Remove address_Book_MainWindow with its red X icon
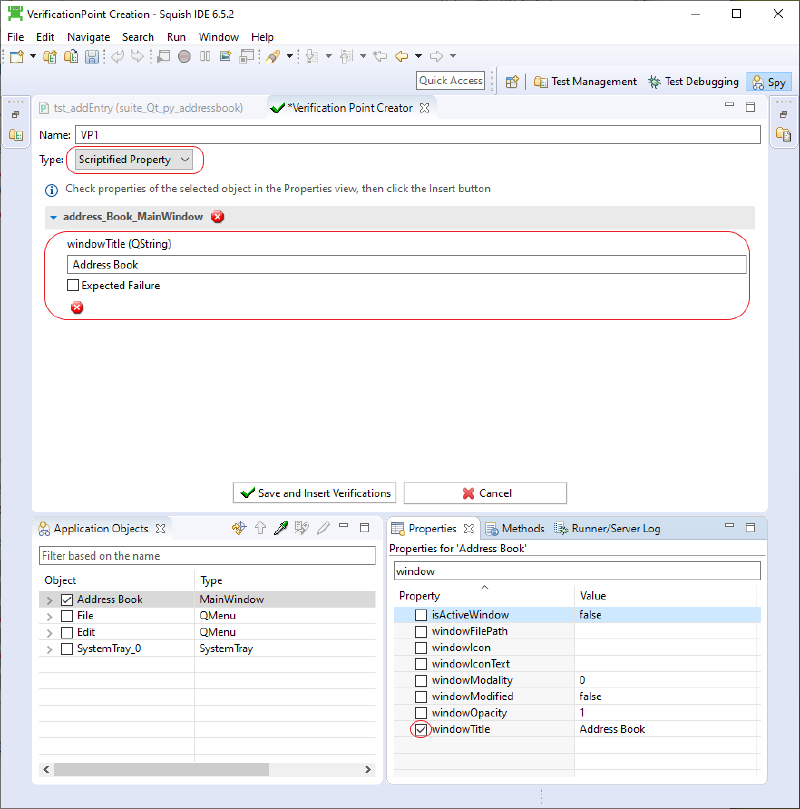800x809 pixels. click(218, 217)
